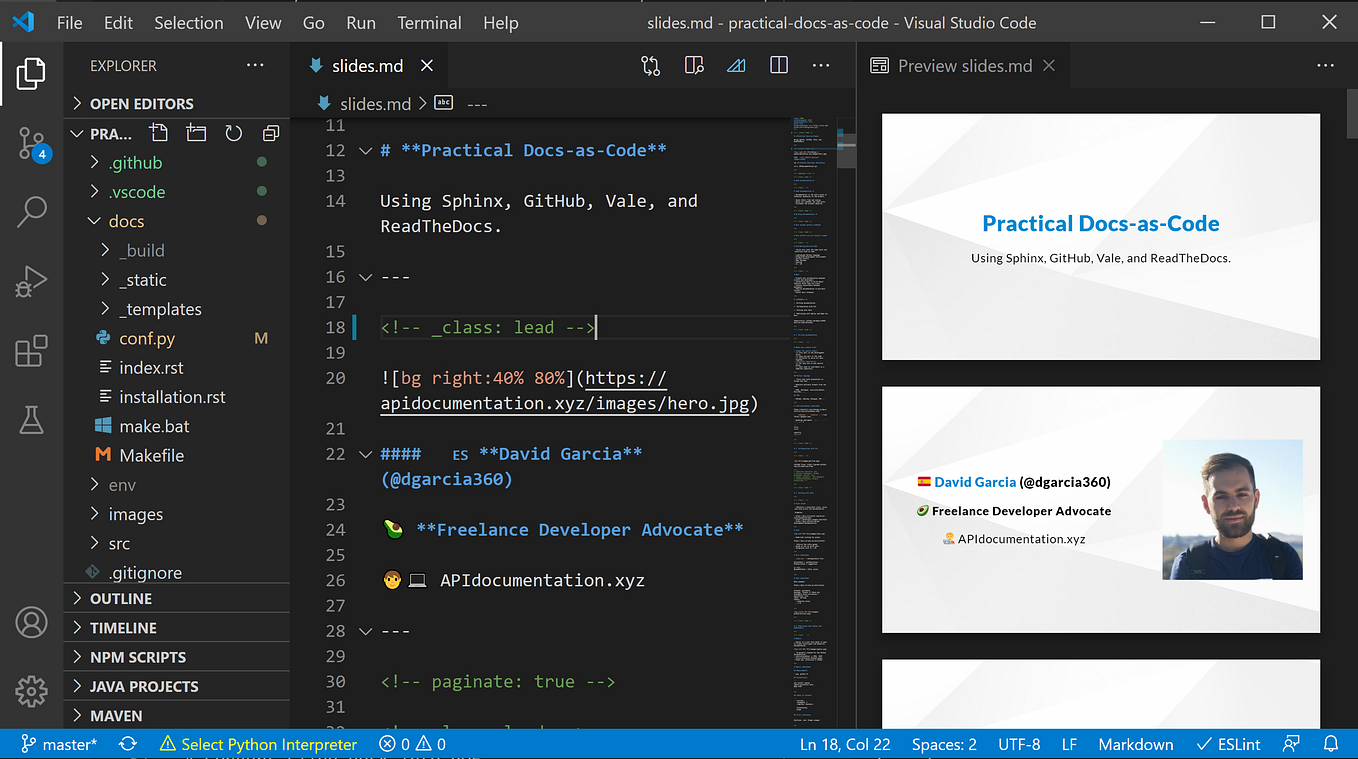Expand the NPM SCRIPTS section

tap(140, 656)
